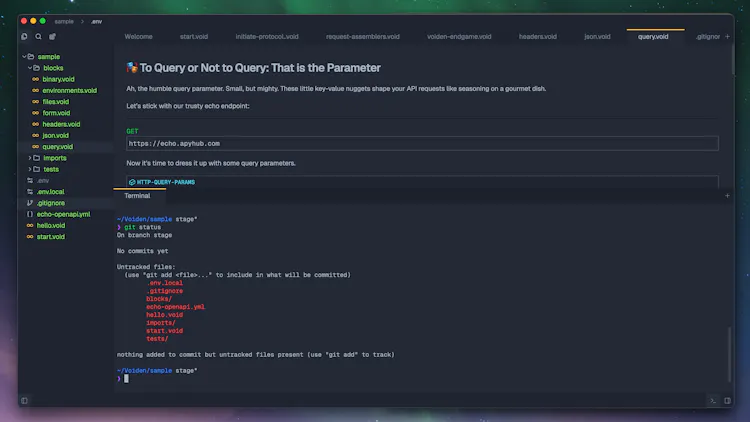The image size is (750, 422).
Task: Click 'No commits yet' terminal line
Action: pyautogui.click(x=143, y=251)
